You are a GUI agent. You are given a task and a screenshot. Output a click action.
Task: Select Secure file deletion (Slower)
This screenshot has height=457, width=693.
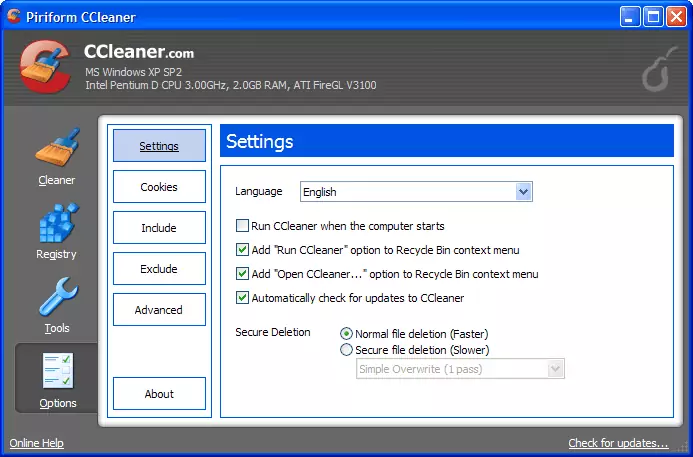(347, 350)
